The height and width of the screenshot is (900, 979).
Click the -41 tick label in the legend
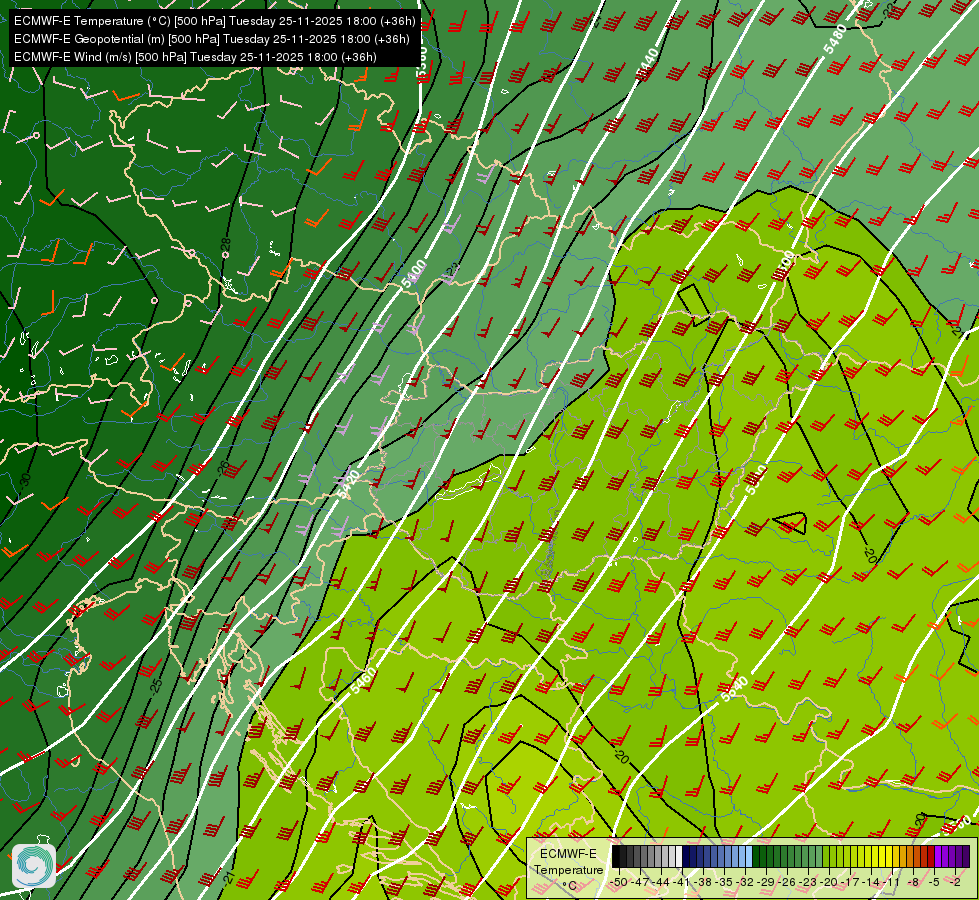pos(681,882)
